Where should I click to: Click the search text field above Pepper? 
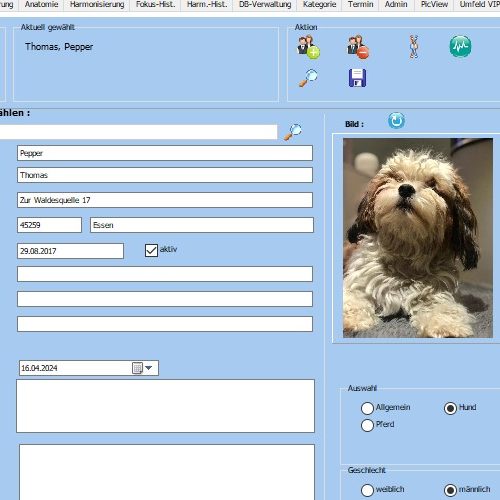[138, 132]
